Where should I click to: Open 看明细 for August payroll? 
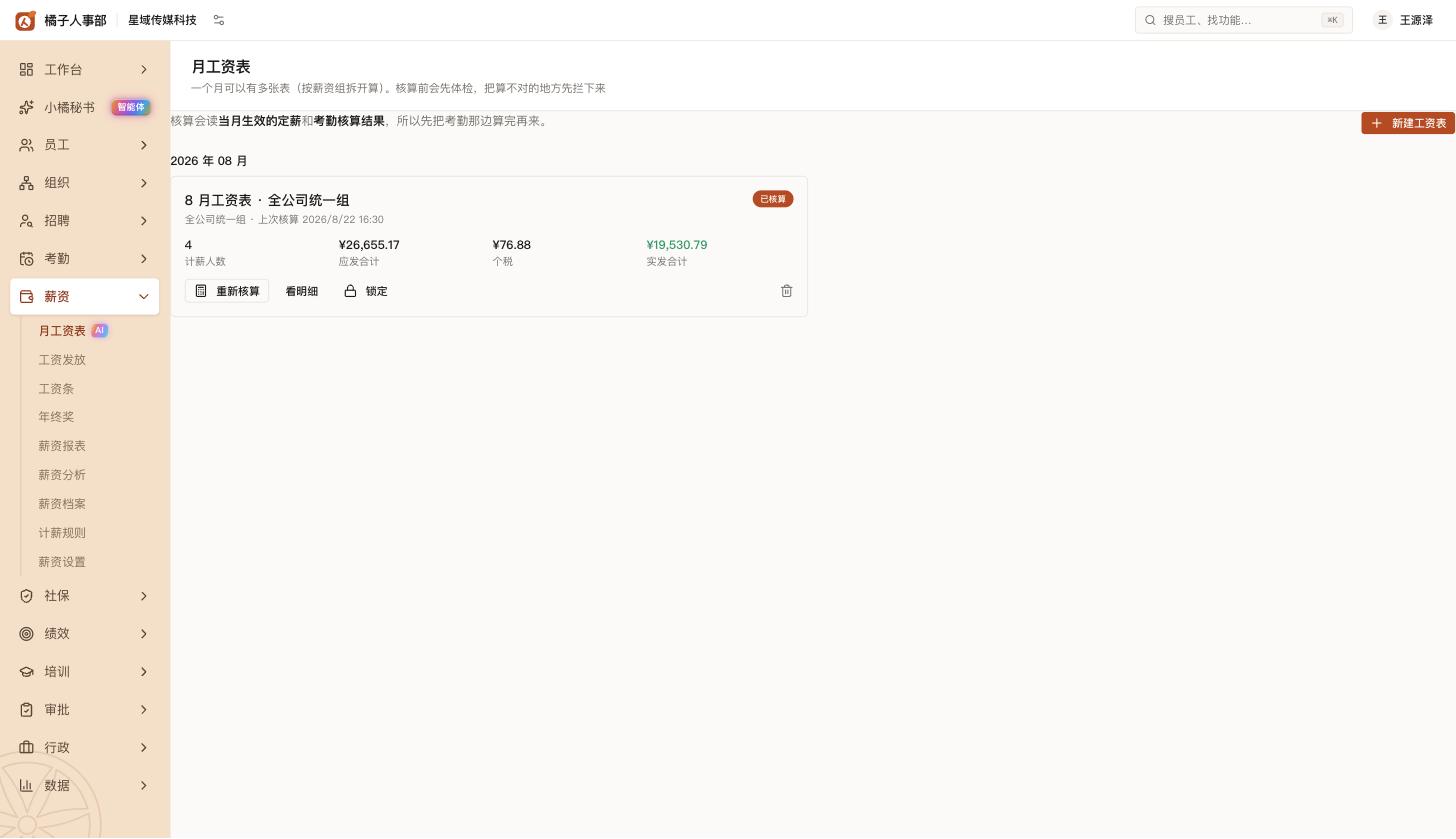coord(302,291)
